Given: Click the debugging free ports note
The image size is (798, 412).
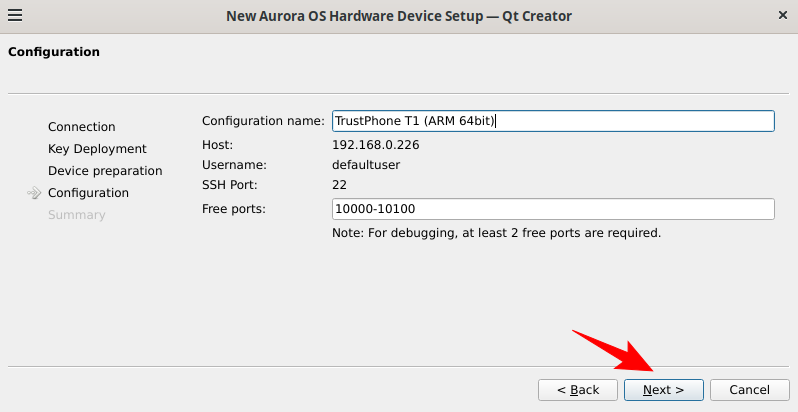Looking at the screenshot, I should 496,233.
